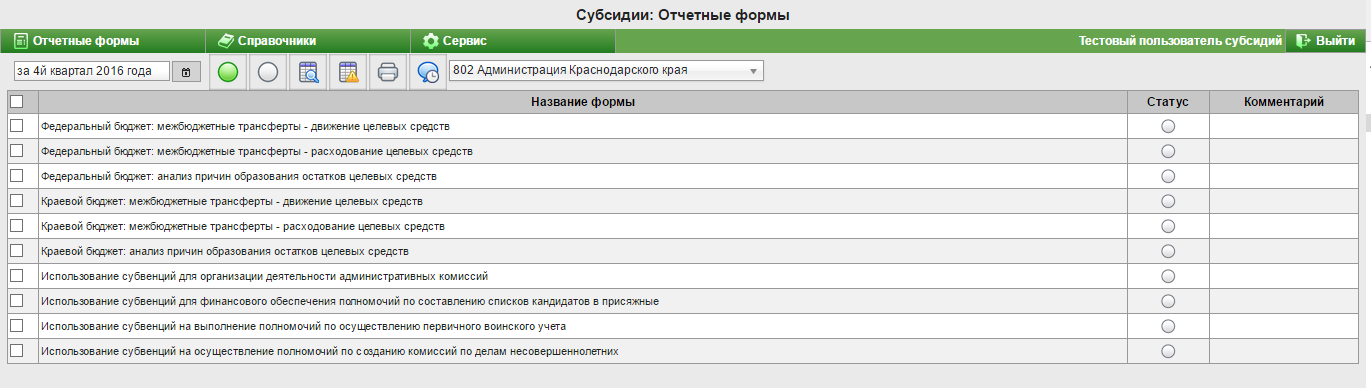Click status circle for делам несовершеннолетних row

click(x=1168, y=351)
